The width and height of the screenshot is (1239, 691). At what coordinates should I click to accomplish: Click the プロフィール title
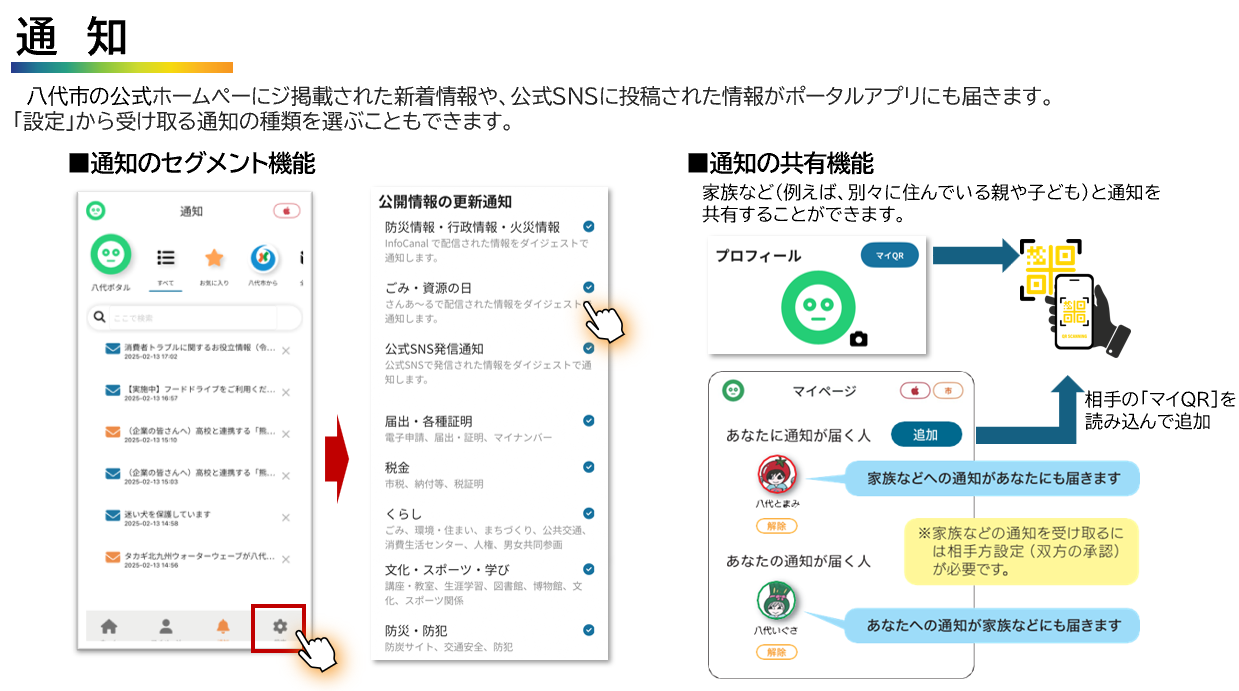(758, 255)
